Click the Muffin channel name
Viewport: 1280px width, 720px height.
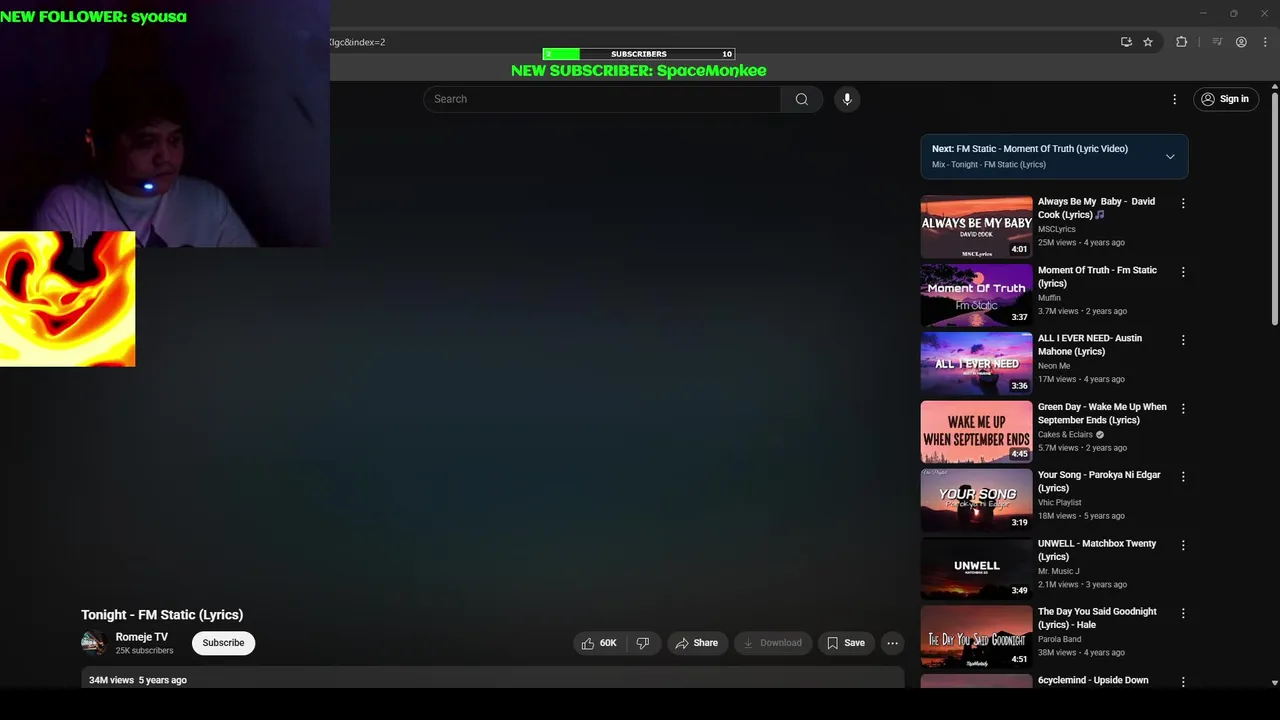(1049, 298)
